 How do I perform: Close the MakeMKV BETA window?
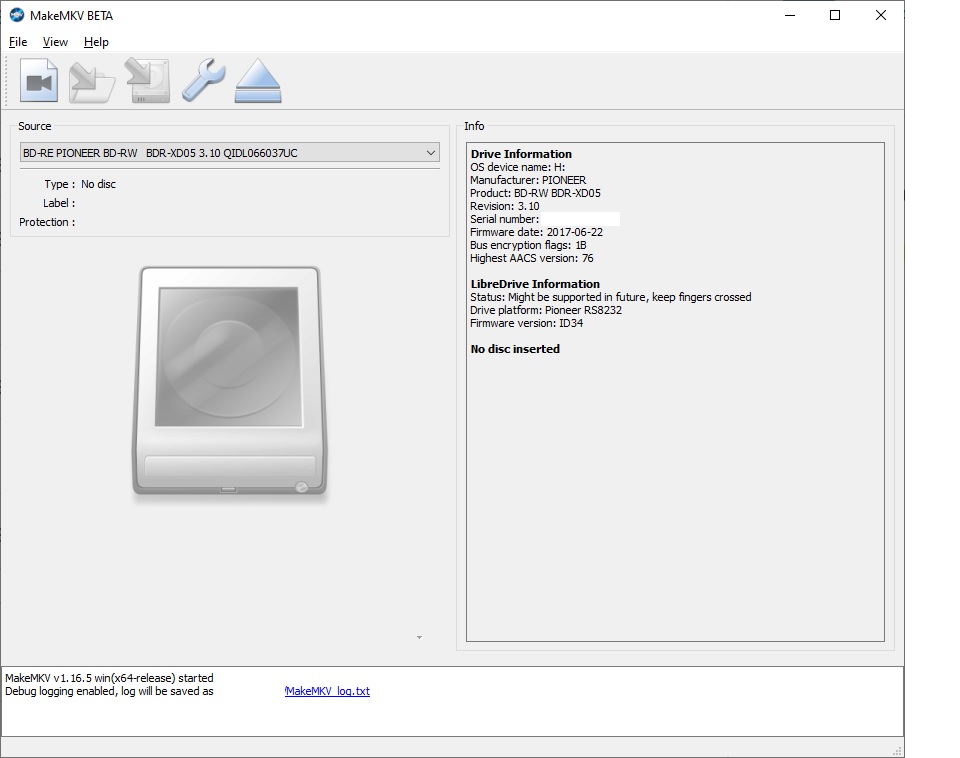881,15
